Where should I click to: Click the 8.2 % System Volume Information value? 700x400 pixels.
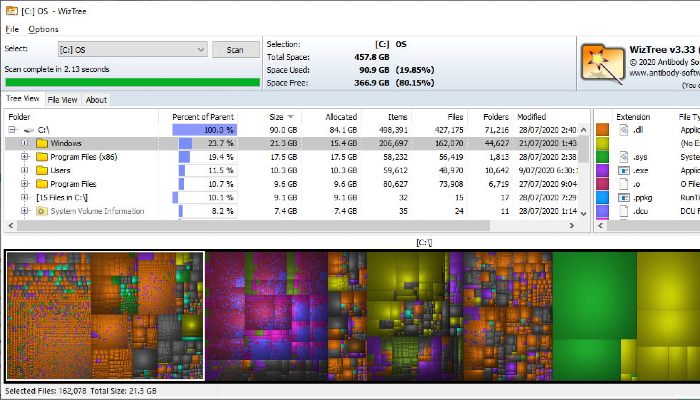[224, 211]
